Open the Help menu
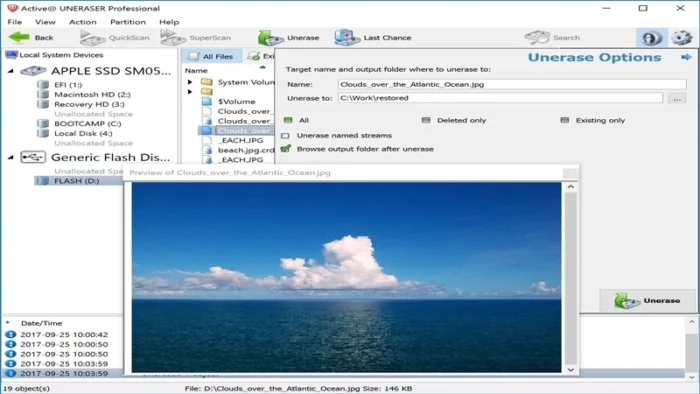The image size is (700, 394). pyautogui.click(x=169, y=22)
